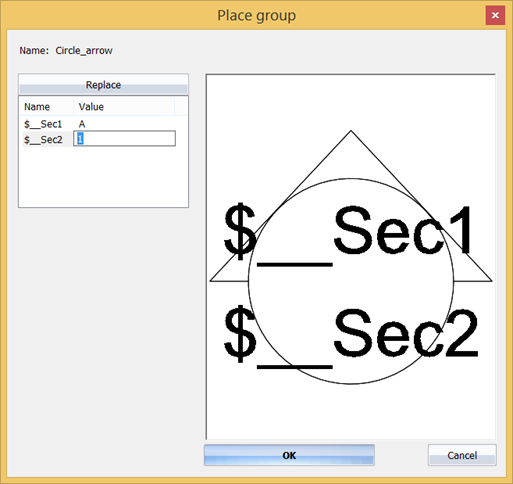Click the Replace button
Screen dimensions: 513x484
pyautogui.click(x=103, y=85)
